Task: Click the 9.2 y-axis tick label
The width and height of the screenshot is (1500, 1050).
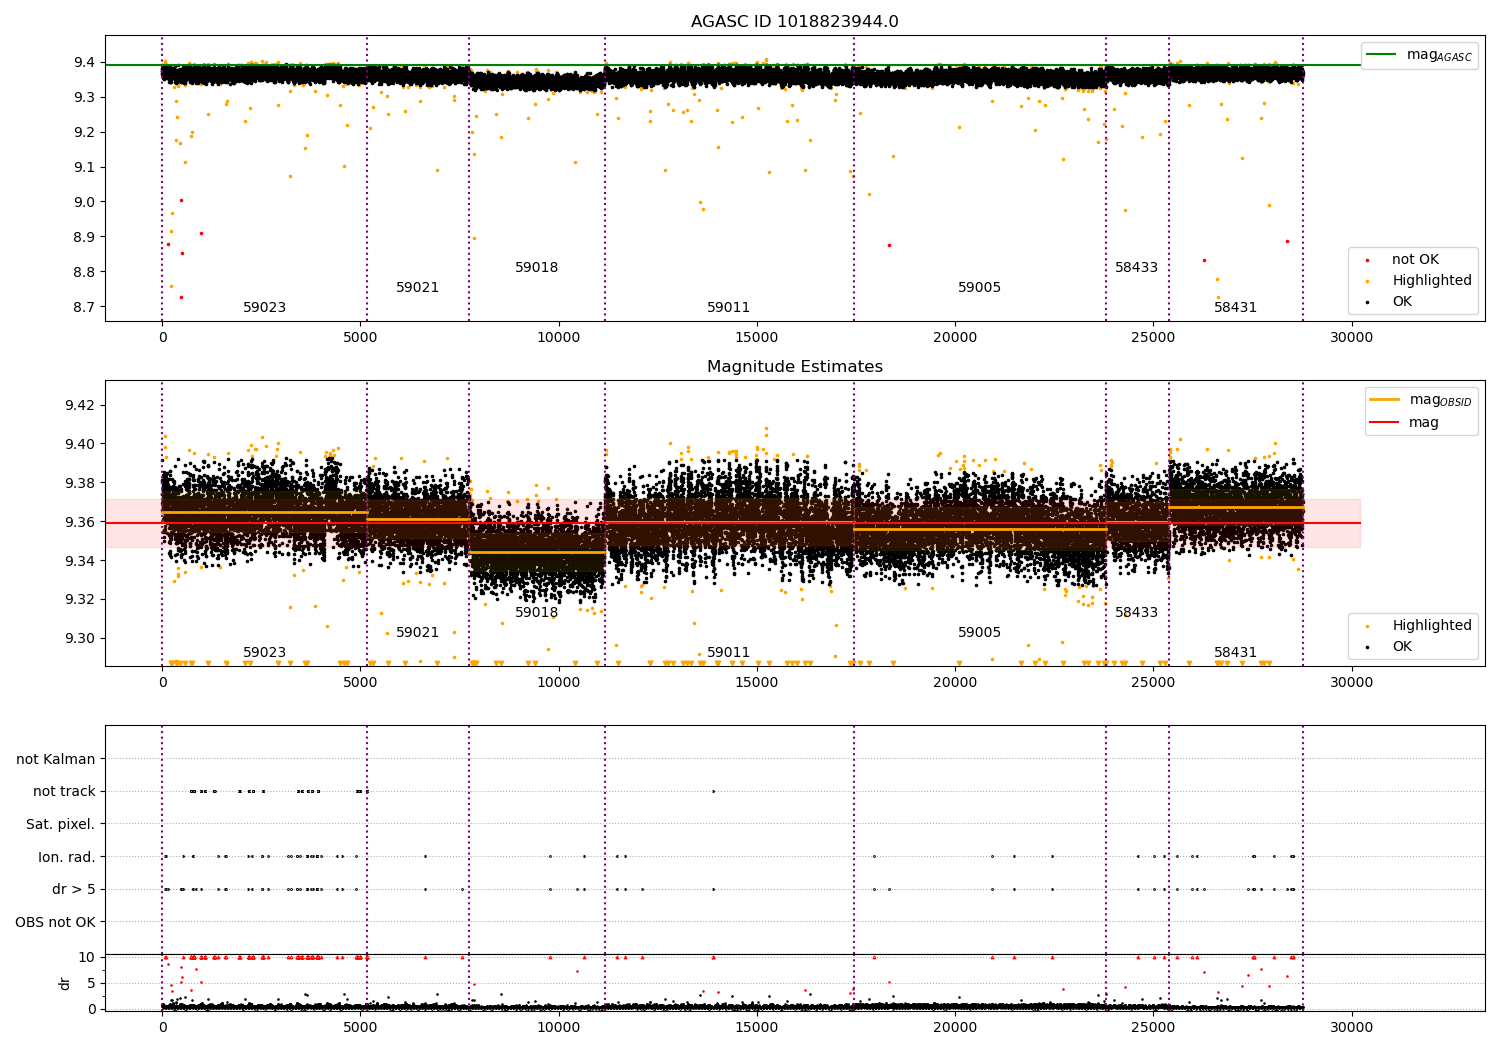Action: coord(84,132)
